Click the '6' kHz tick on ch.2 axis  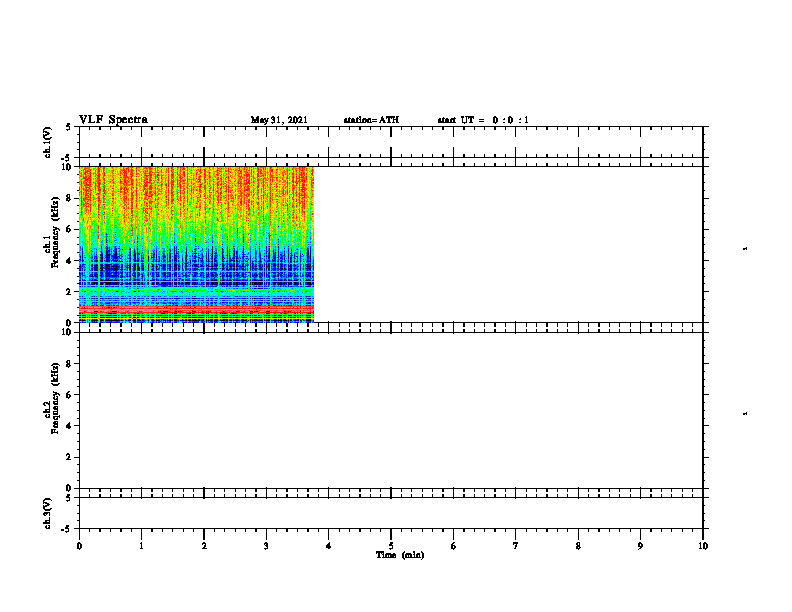pyautogui.click(x=69, y=395)
